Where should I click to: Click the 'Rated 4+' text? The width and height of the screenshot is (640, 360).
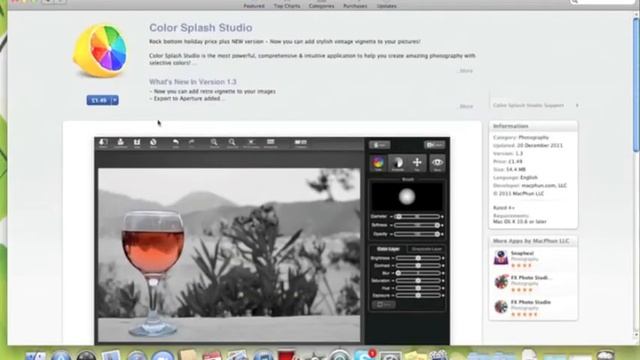click(x=504, y=208)
